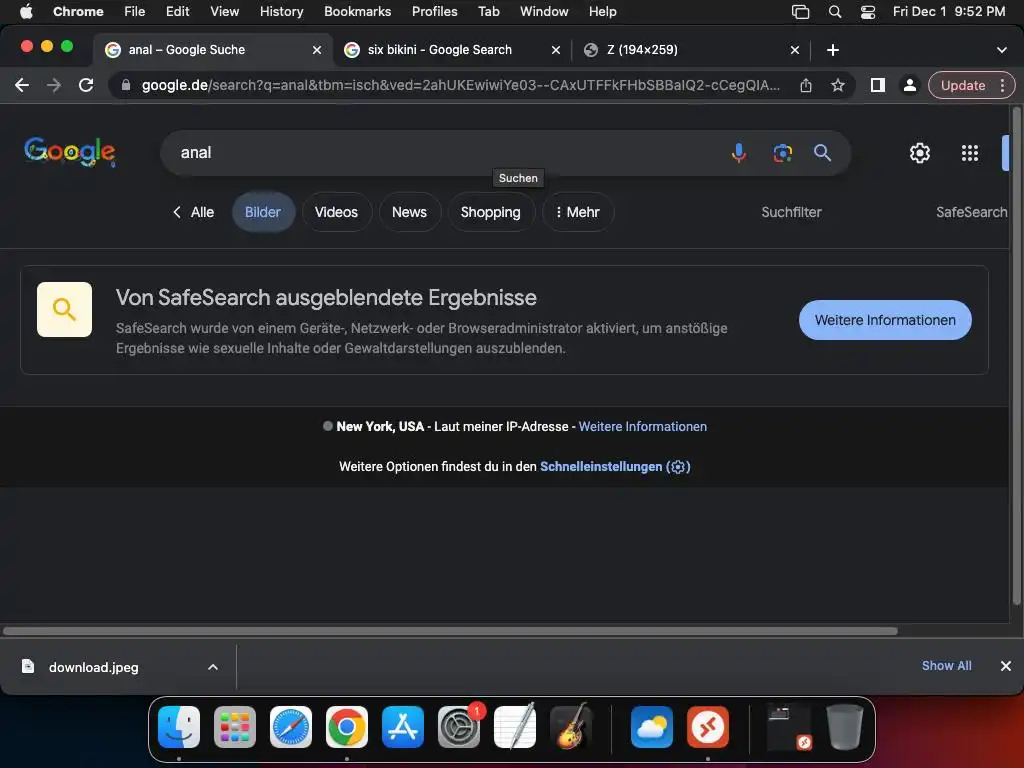Open the Schnelleinstellungen link
Screen dimensions: 1024x768
point(615,466)
